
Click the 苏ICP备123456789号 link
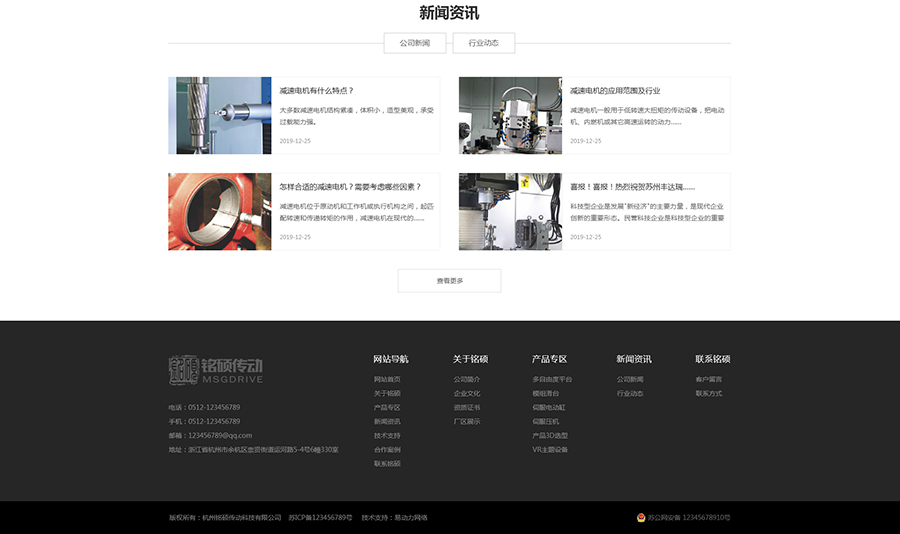[320, 517]
